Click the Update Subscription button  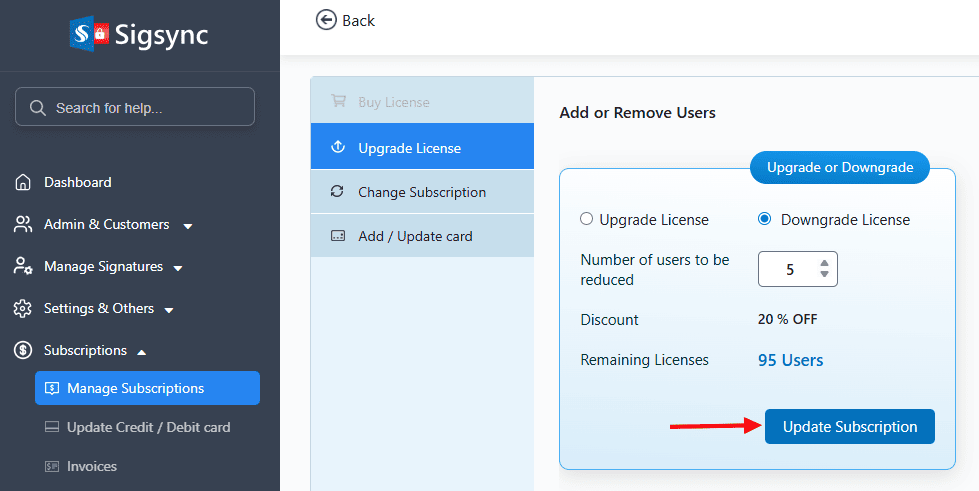pos(849,427)
